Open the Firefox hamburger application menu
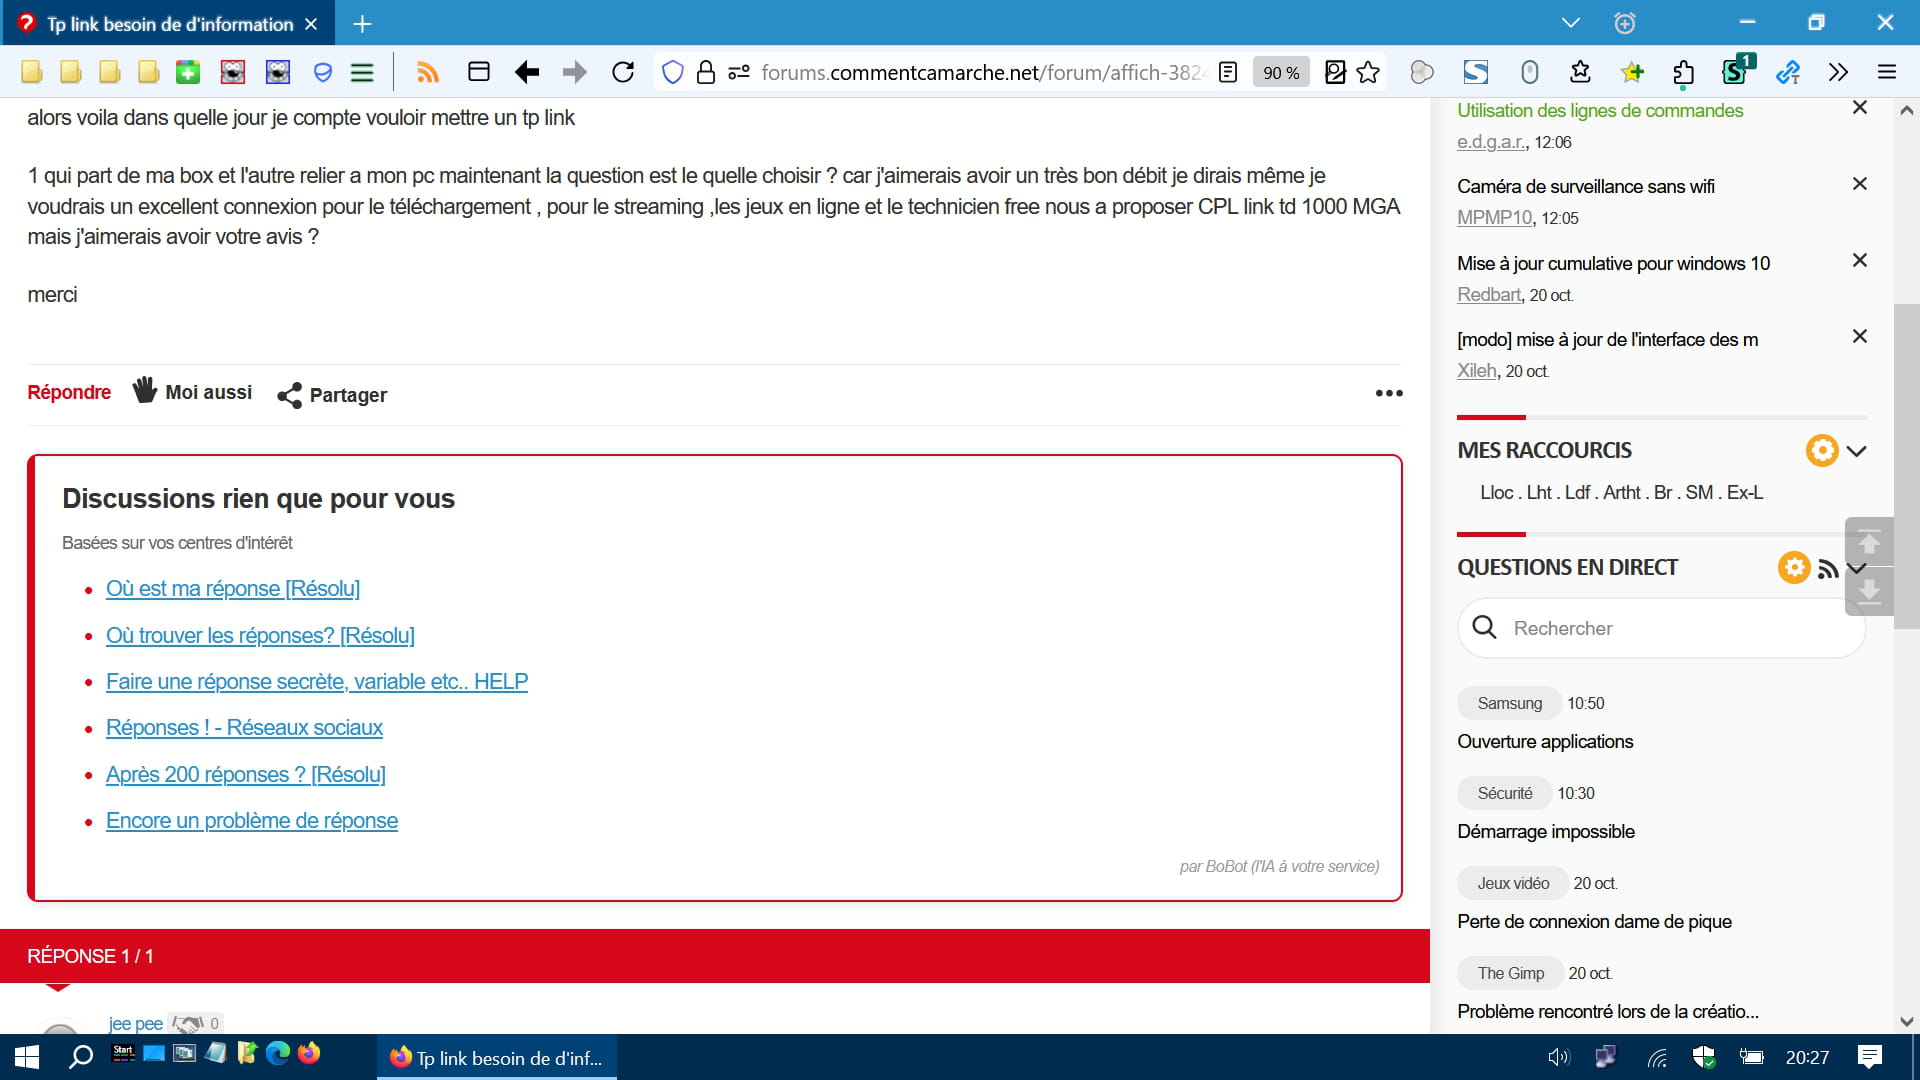The width and height of the screenshot is (1920, 1080). (x=1887, y=72)
